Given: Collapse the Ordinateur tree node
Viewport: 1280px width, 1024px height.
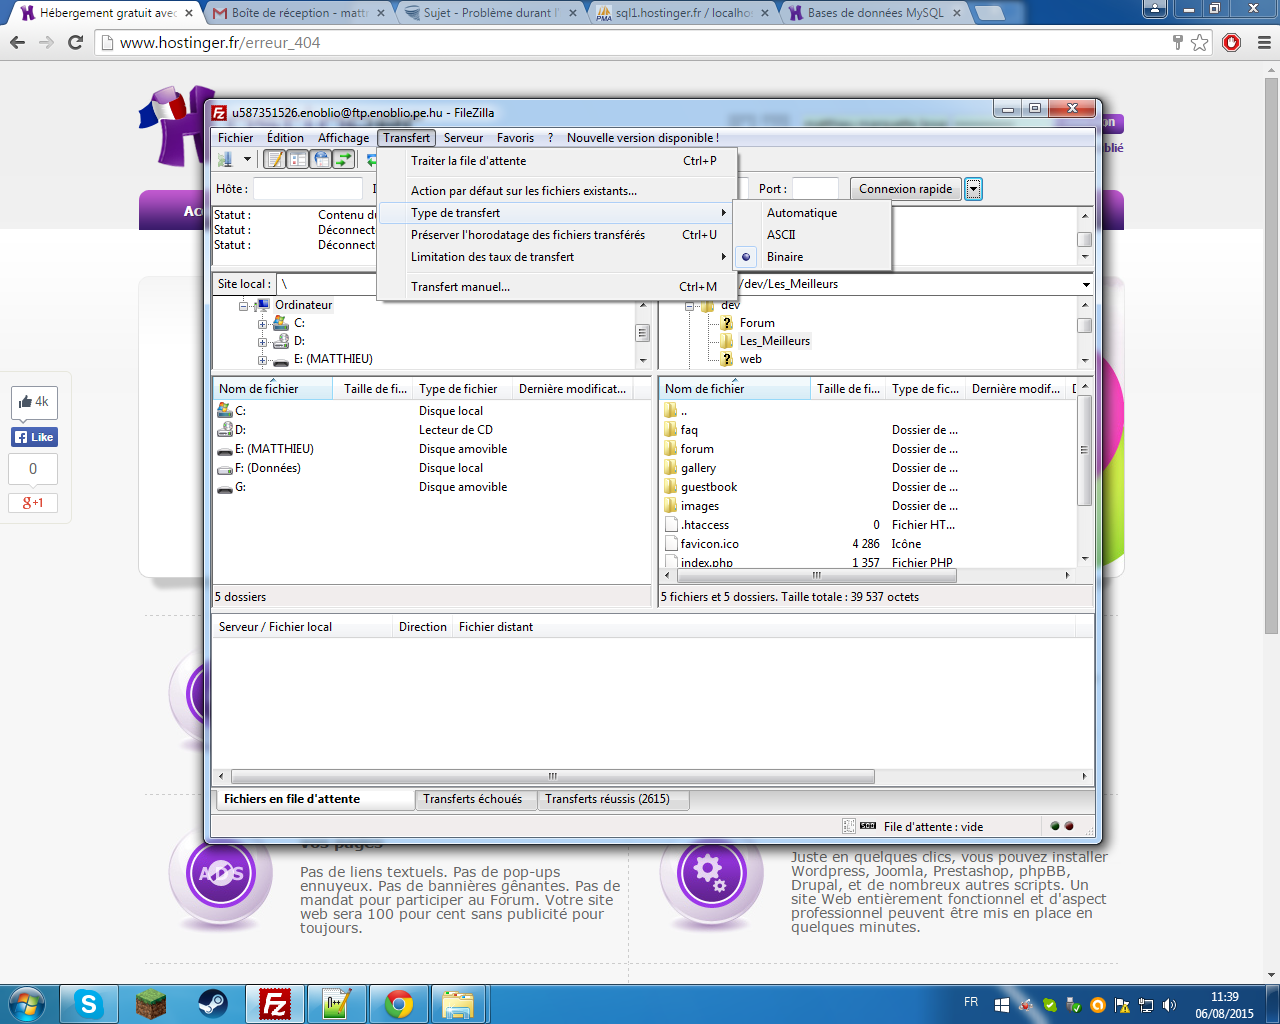Looking at the screenshot, I should coord(243,306).
